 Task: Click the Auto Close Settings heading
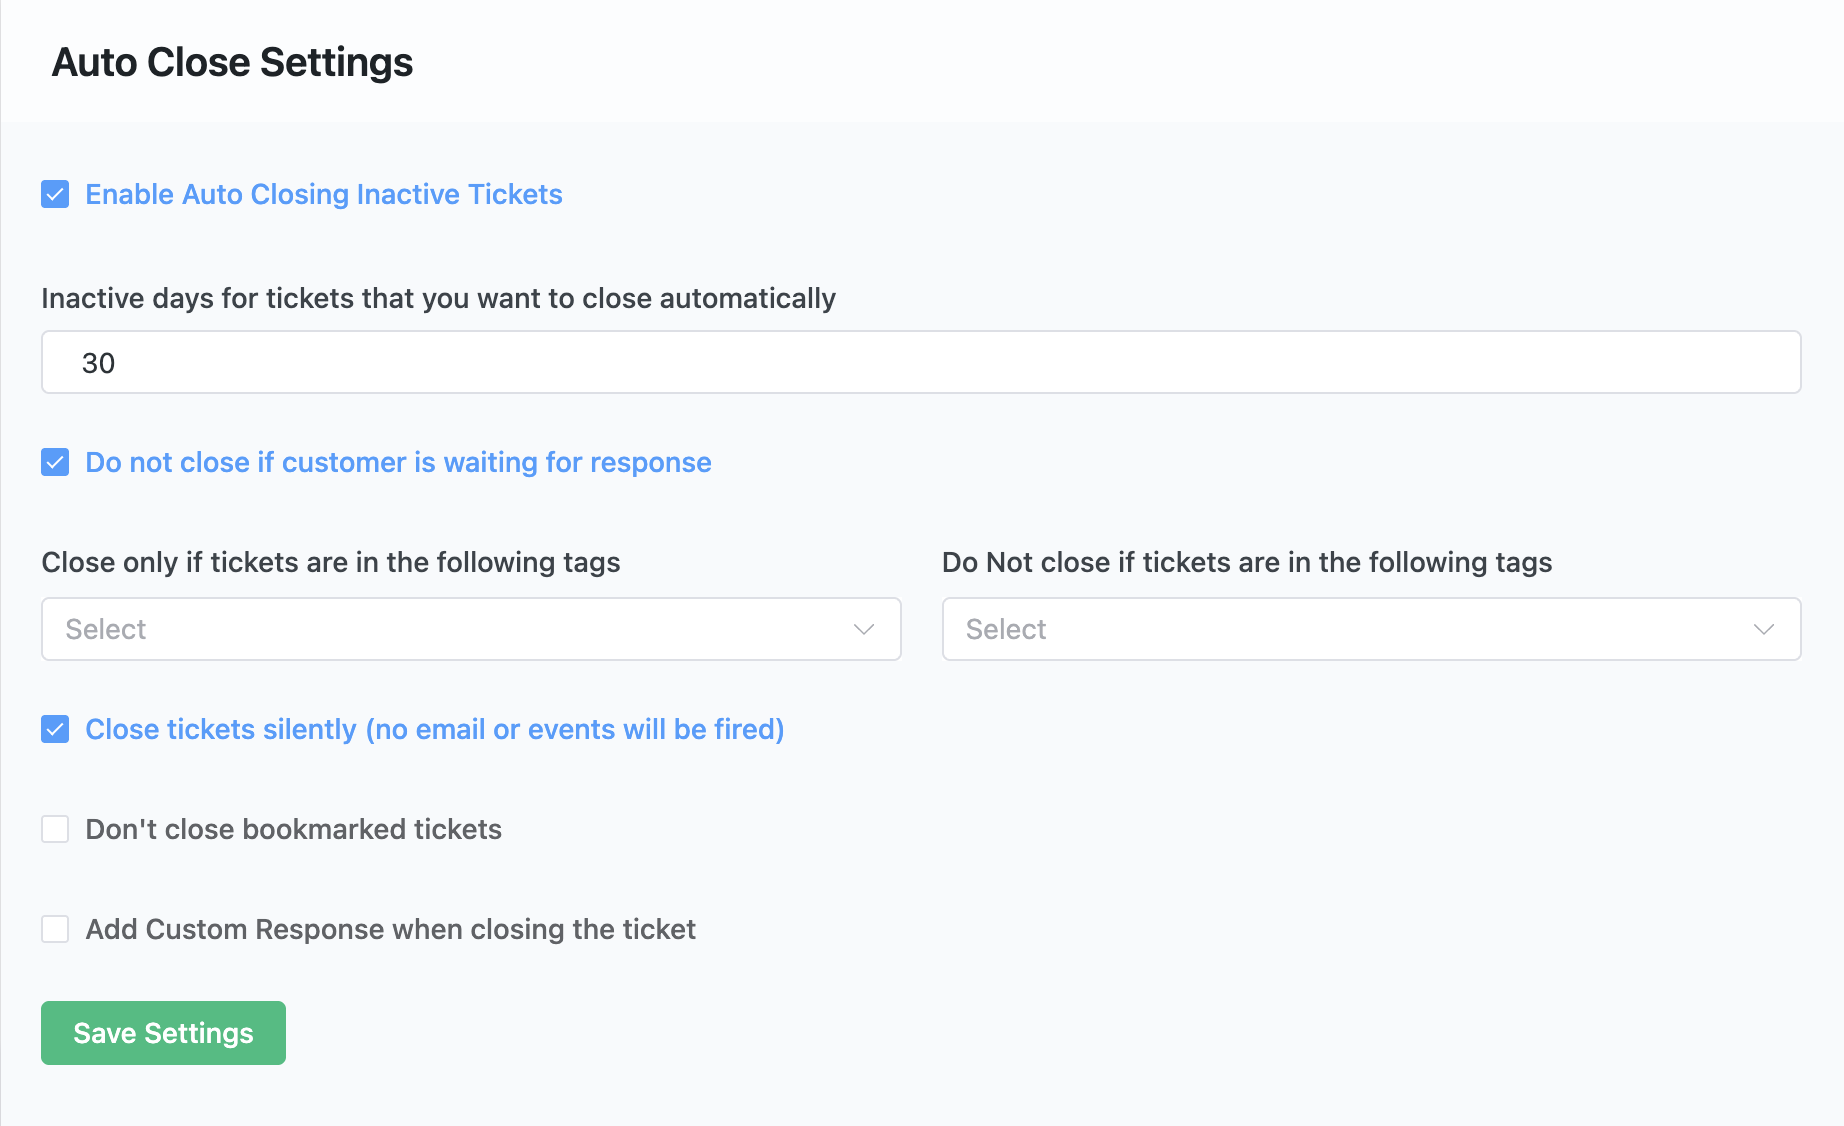coord(232,62)
